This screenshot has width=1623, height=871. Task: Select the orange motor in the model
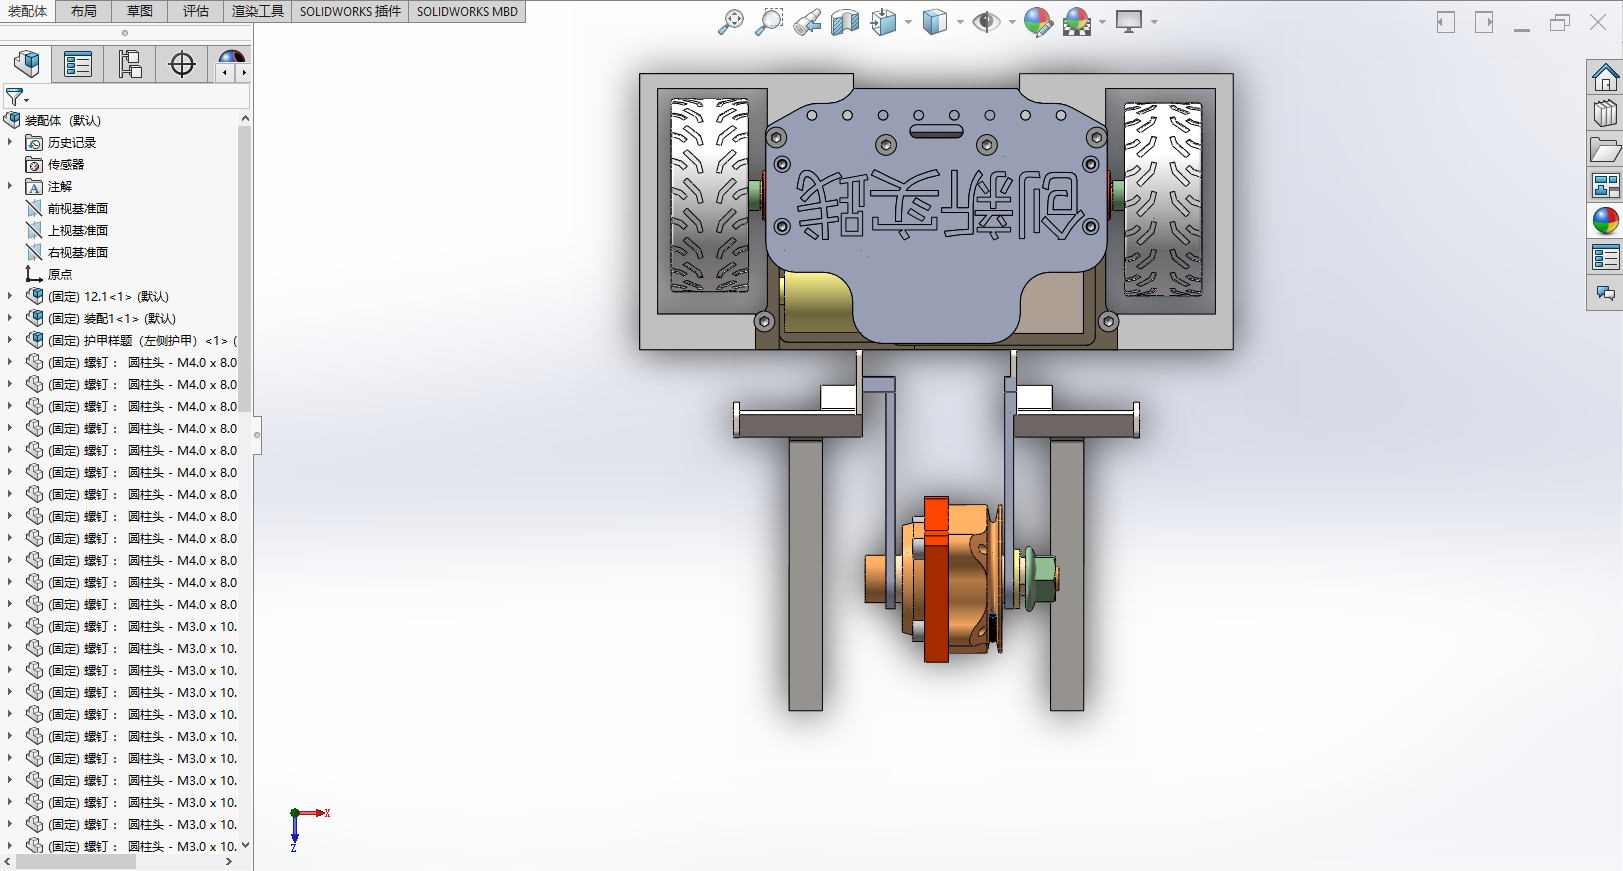[950, 580]
